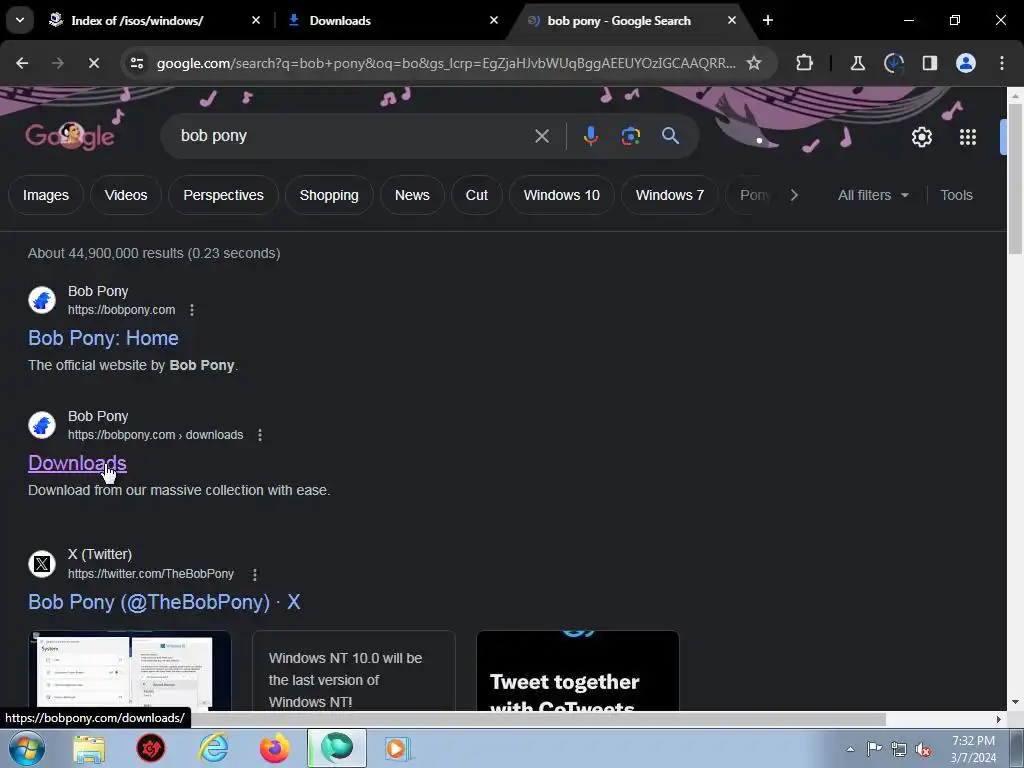1024x768 pixels.
Task: Open the Tools search options
Action: 956,195
